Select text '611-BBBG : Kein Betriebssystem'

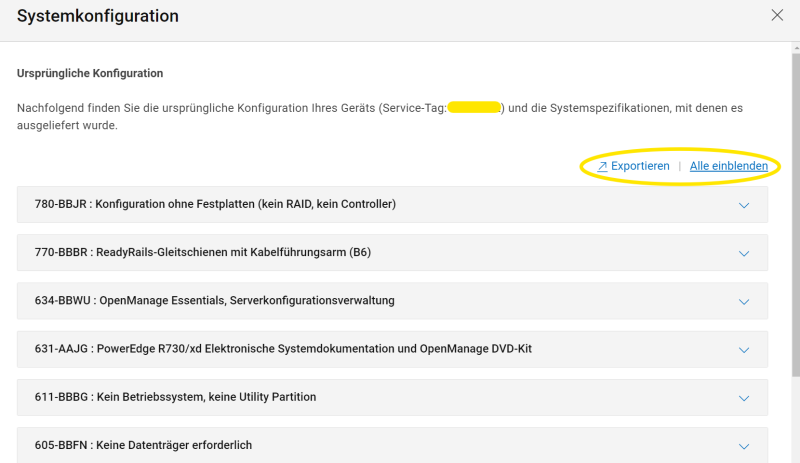click(120, 397)
